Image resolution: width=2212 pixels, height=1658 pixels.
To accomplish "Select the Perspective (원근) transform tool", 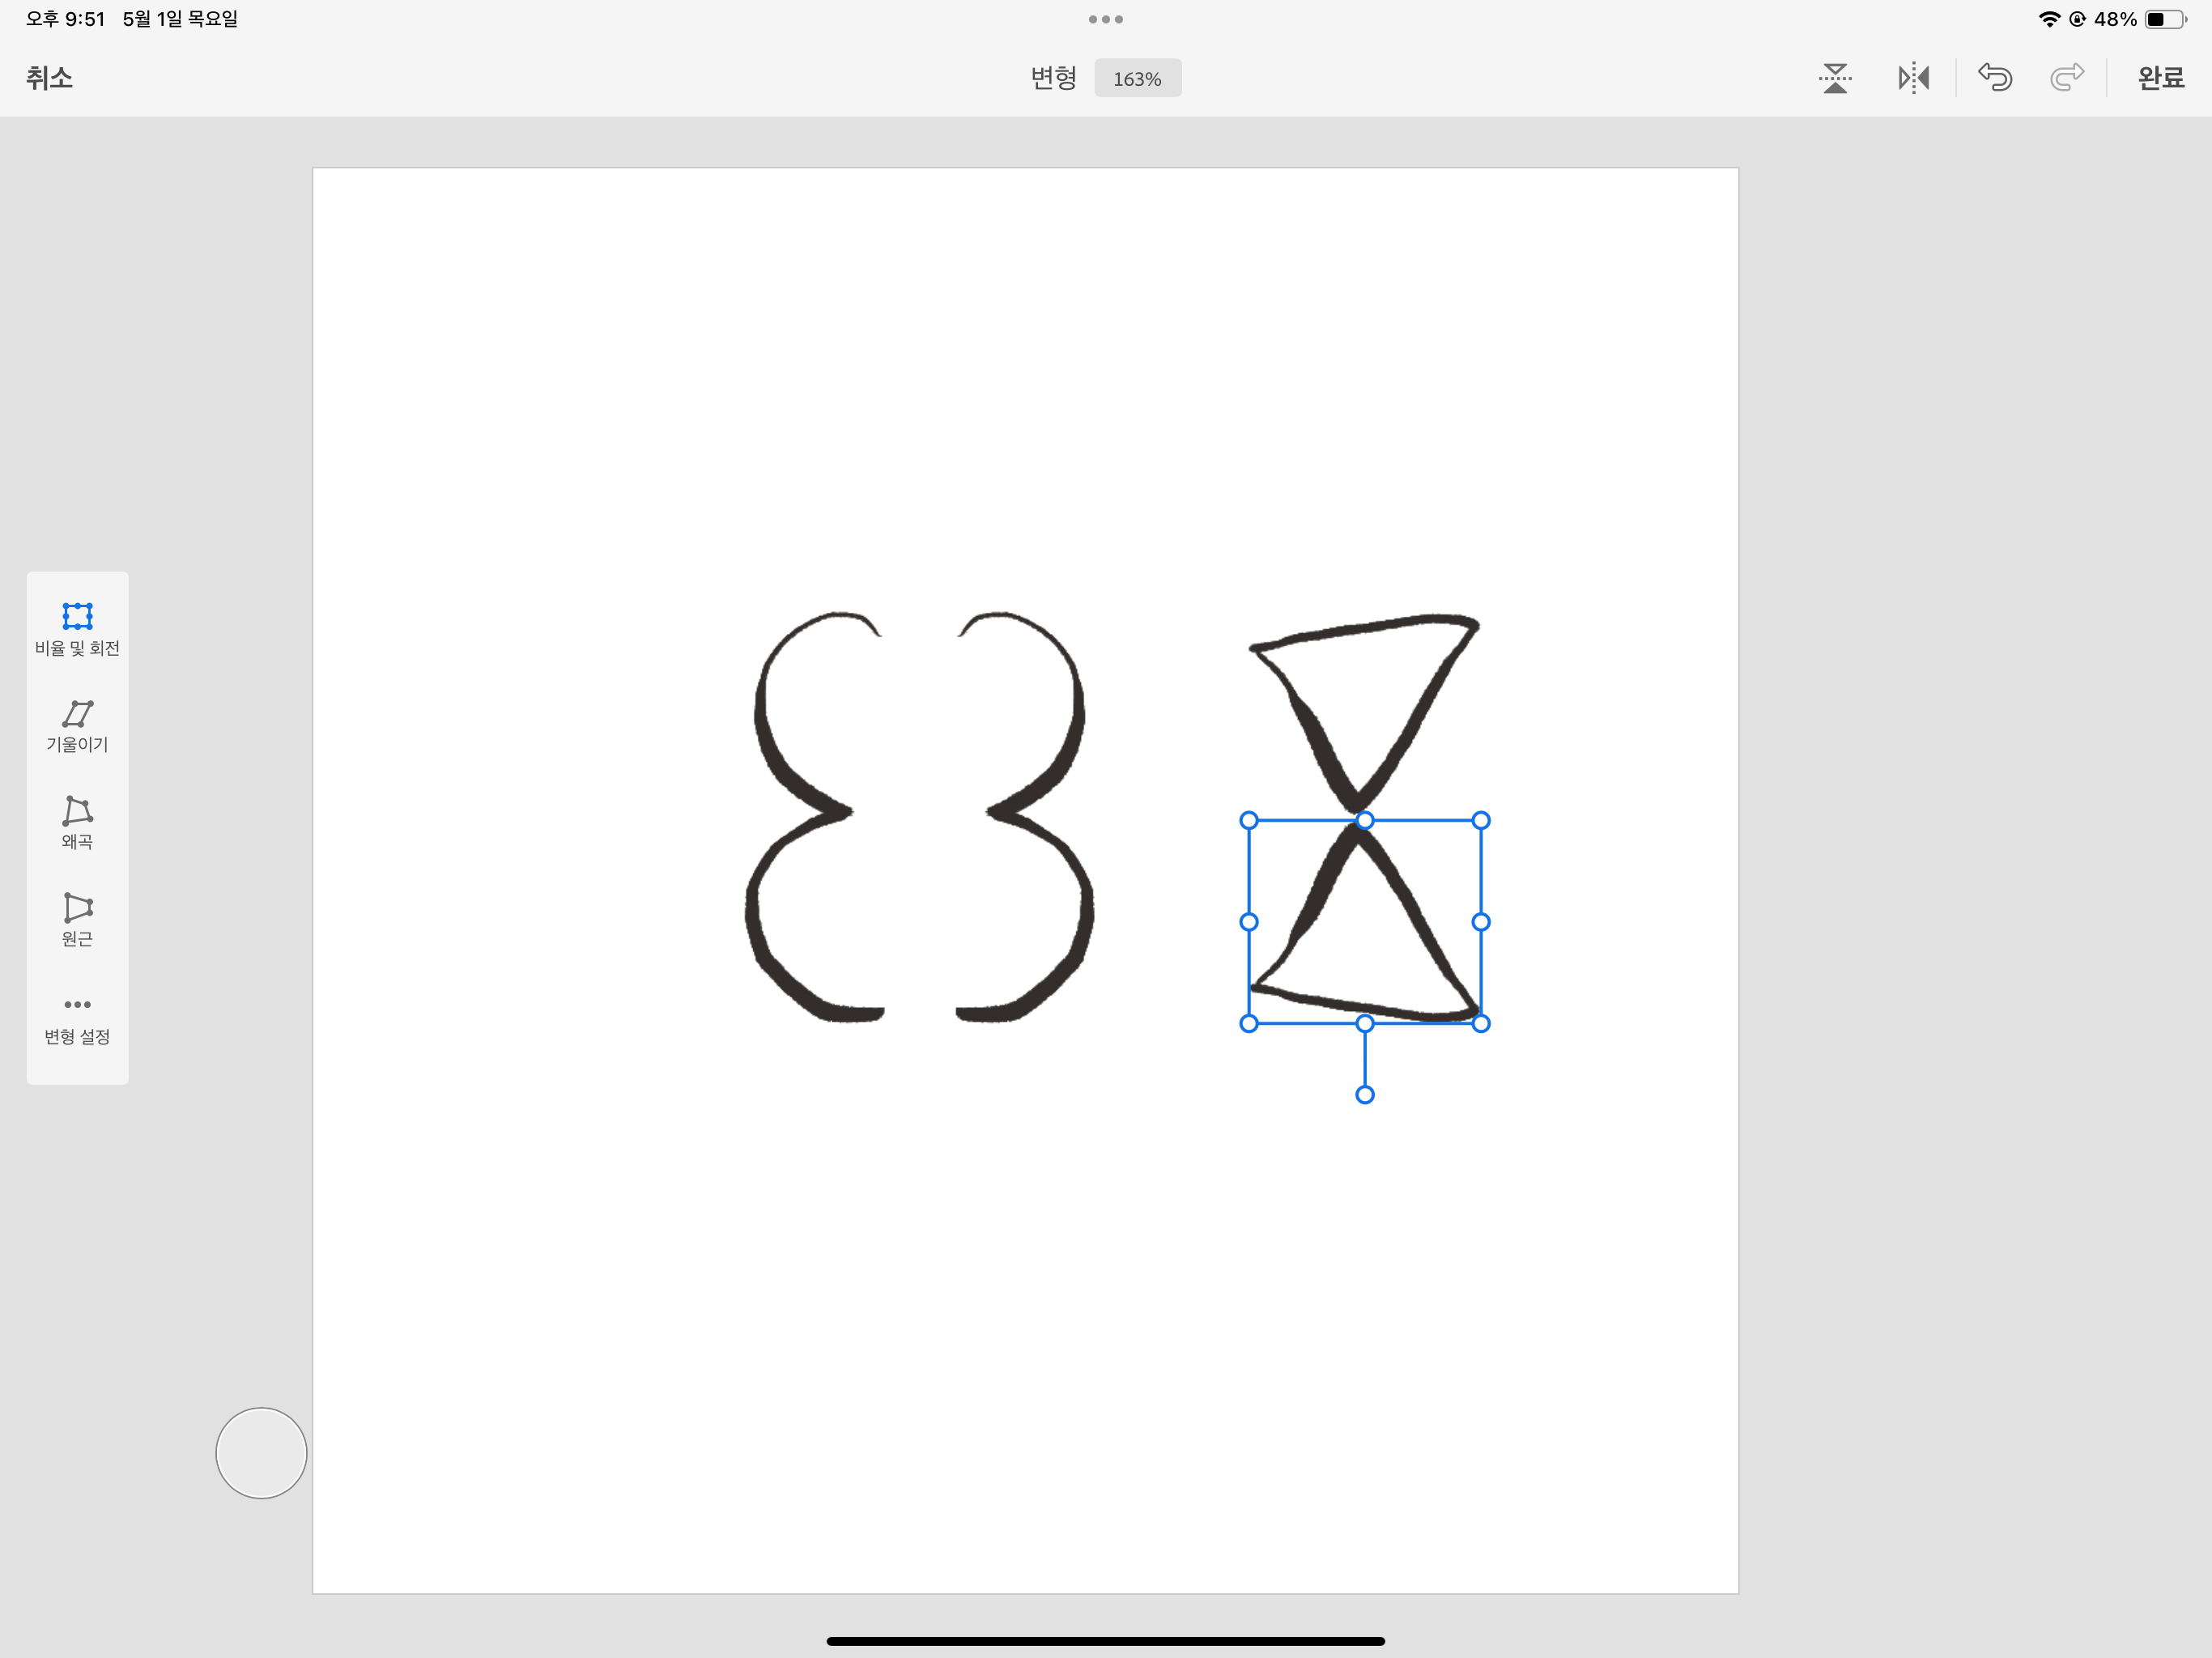I will 77,919.
